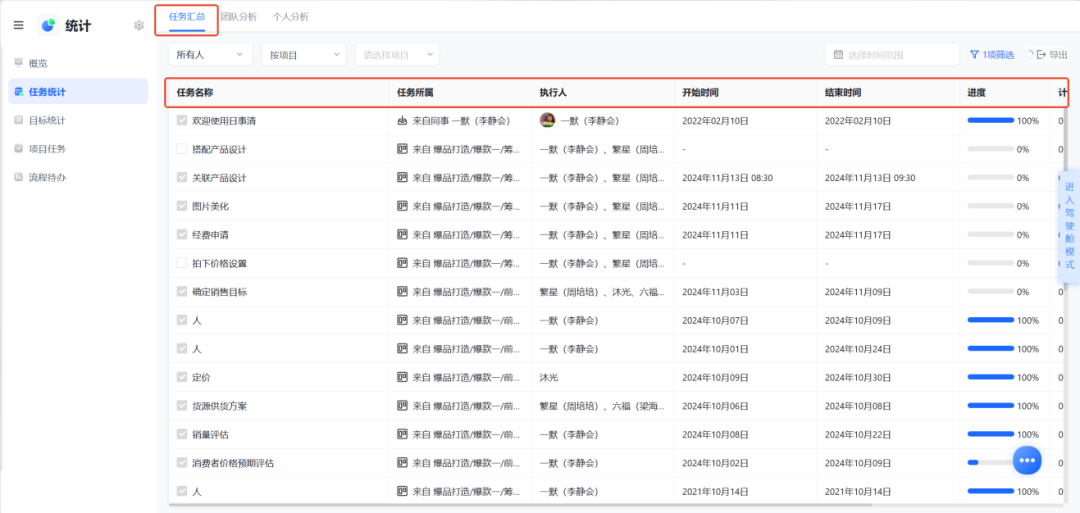
Task: Click the 消费者价格预期评估 task name
Action: [233, 463]
